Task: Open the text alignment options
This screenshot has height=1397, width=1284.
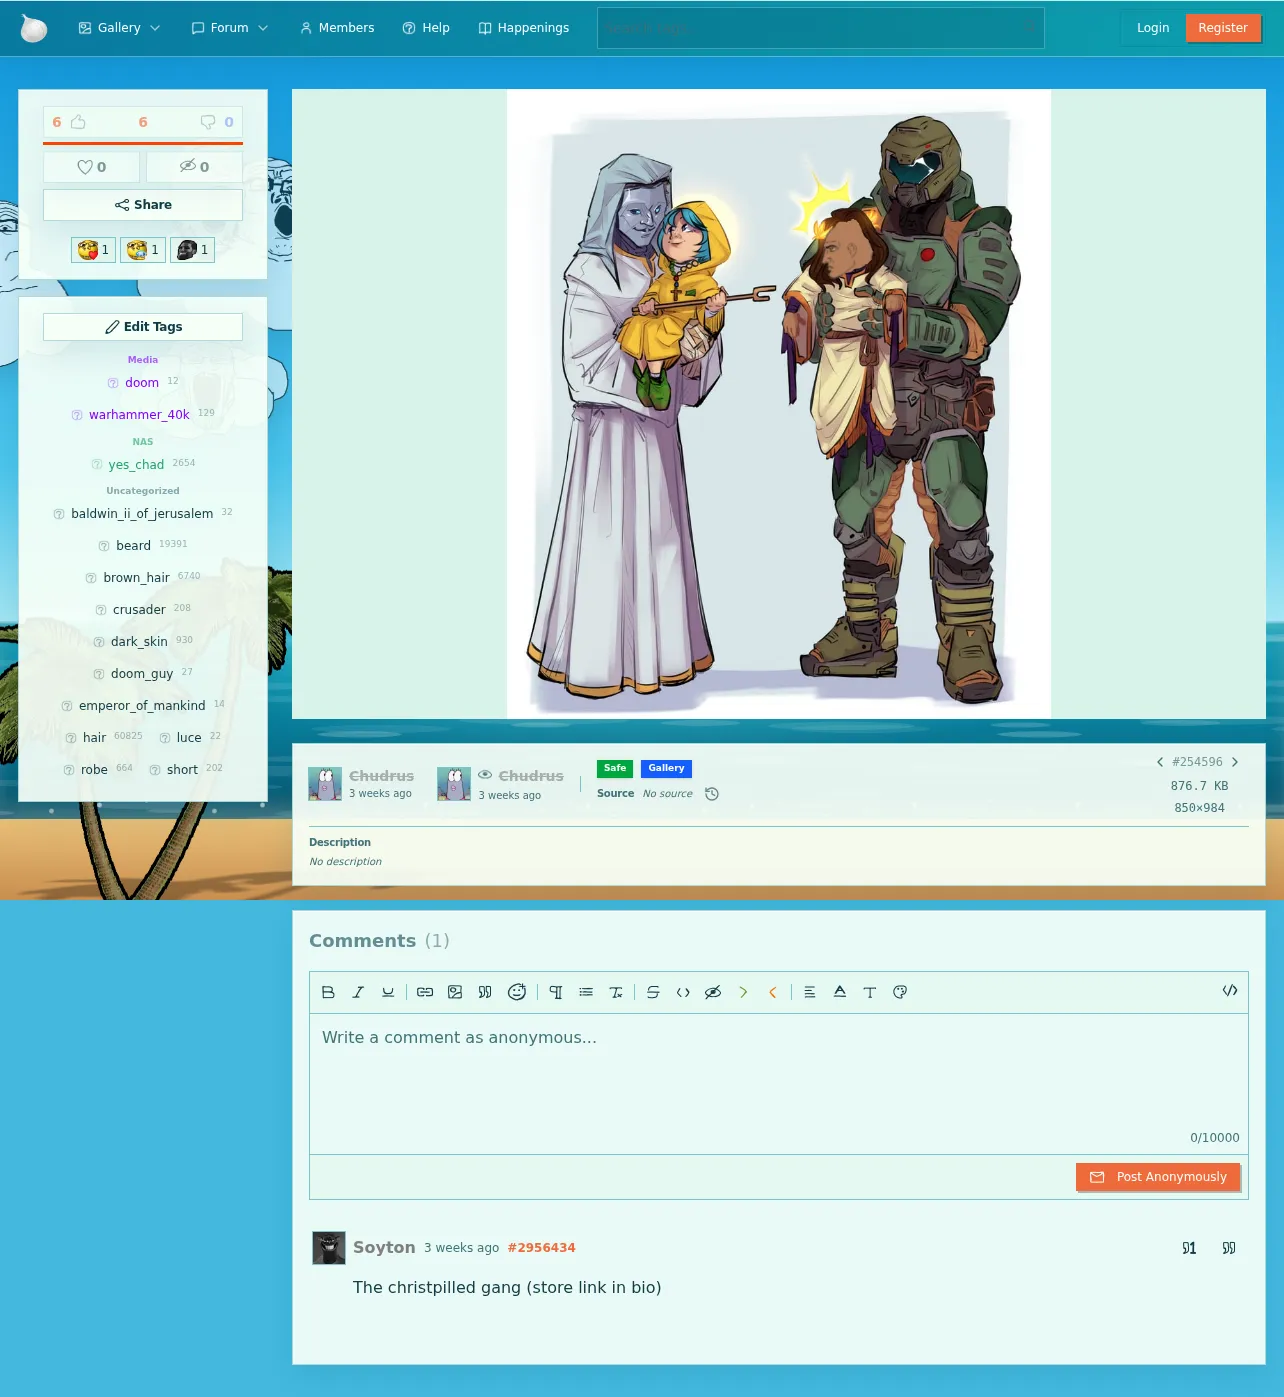Action: click(x=810, y=992)
